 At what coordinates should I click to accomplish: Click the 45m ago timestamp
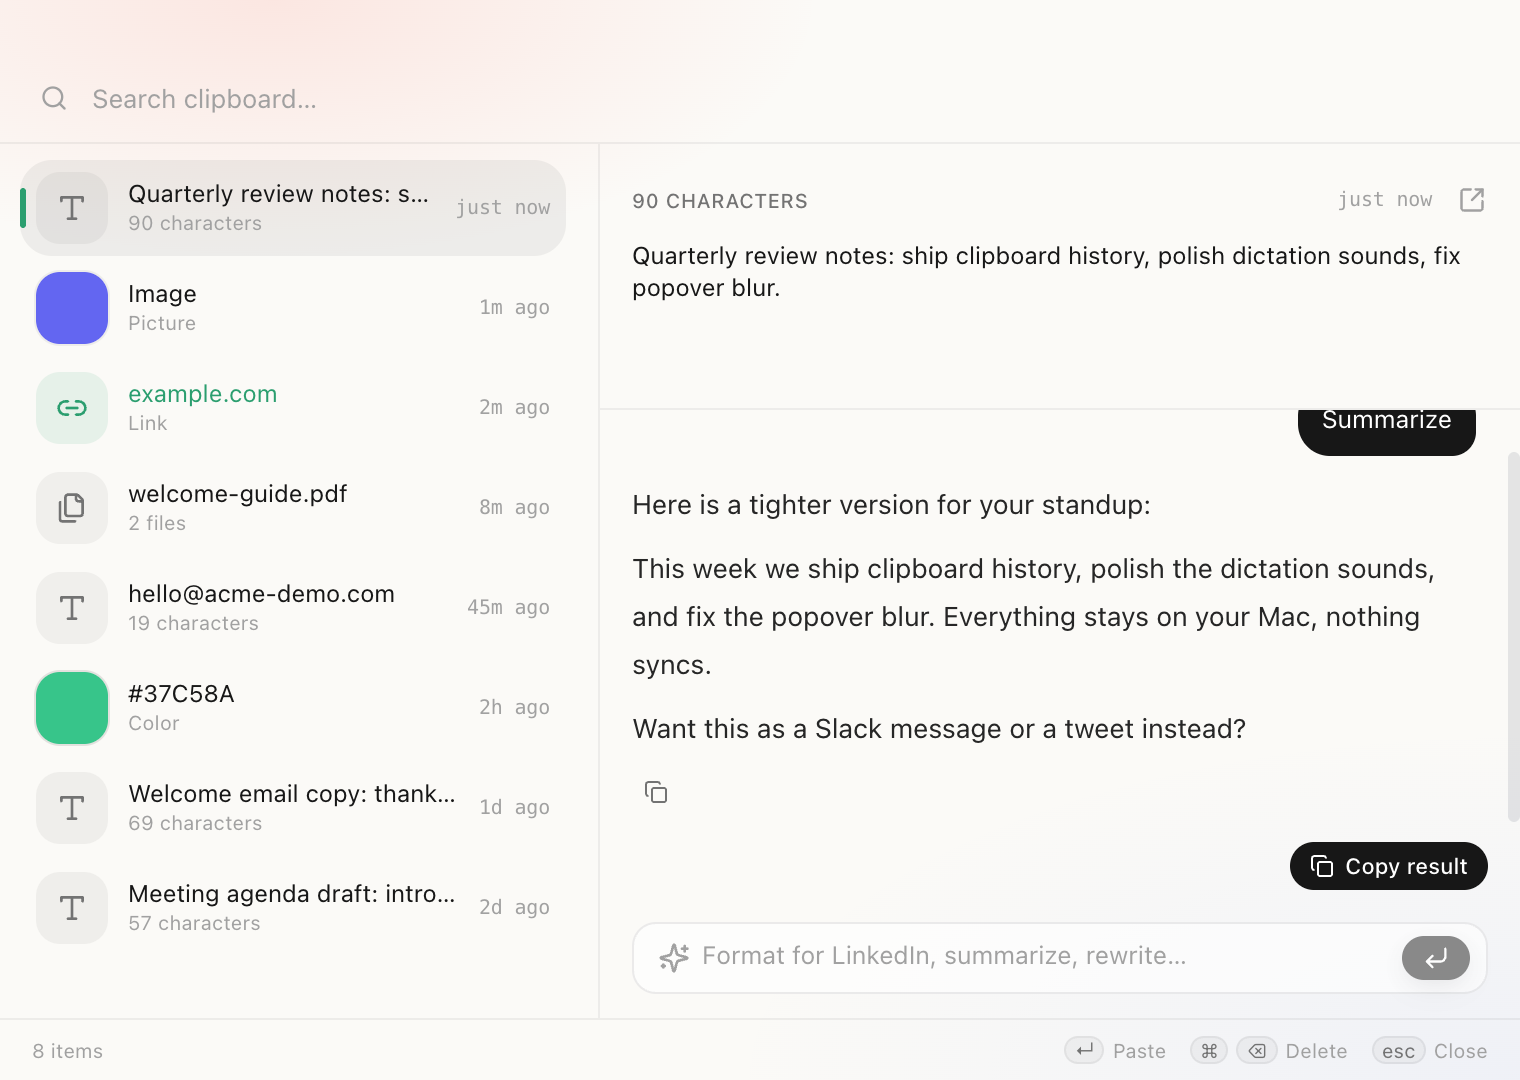click(x=508, y=607)
